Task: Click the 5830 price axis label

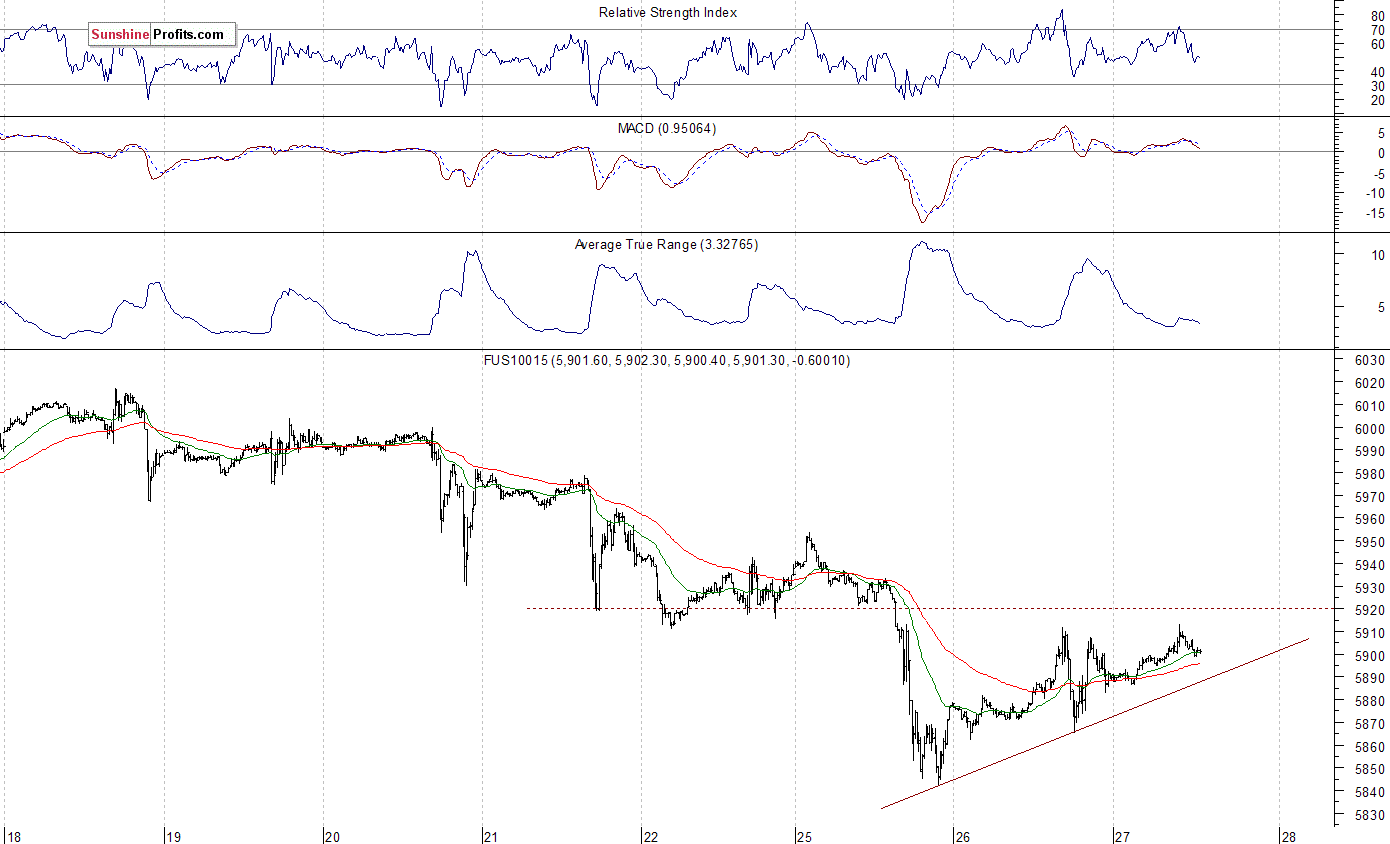Action: click(x=1371, y=815)
